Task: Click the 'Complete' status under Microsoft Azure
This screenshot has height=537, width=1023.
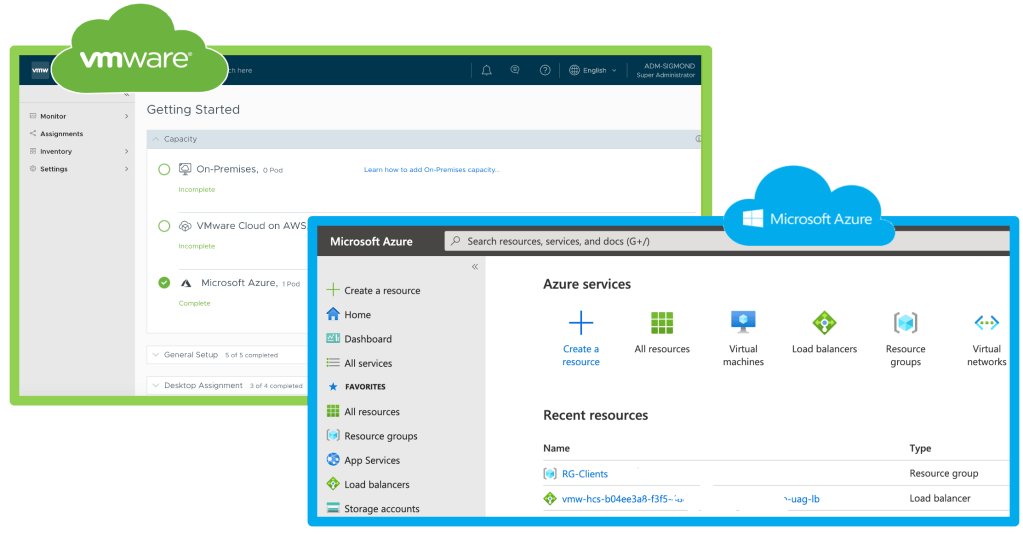Action: 194,303
